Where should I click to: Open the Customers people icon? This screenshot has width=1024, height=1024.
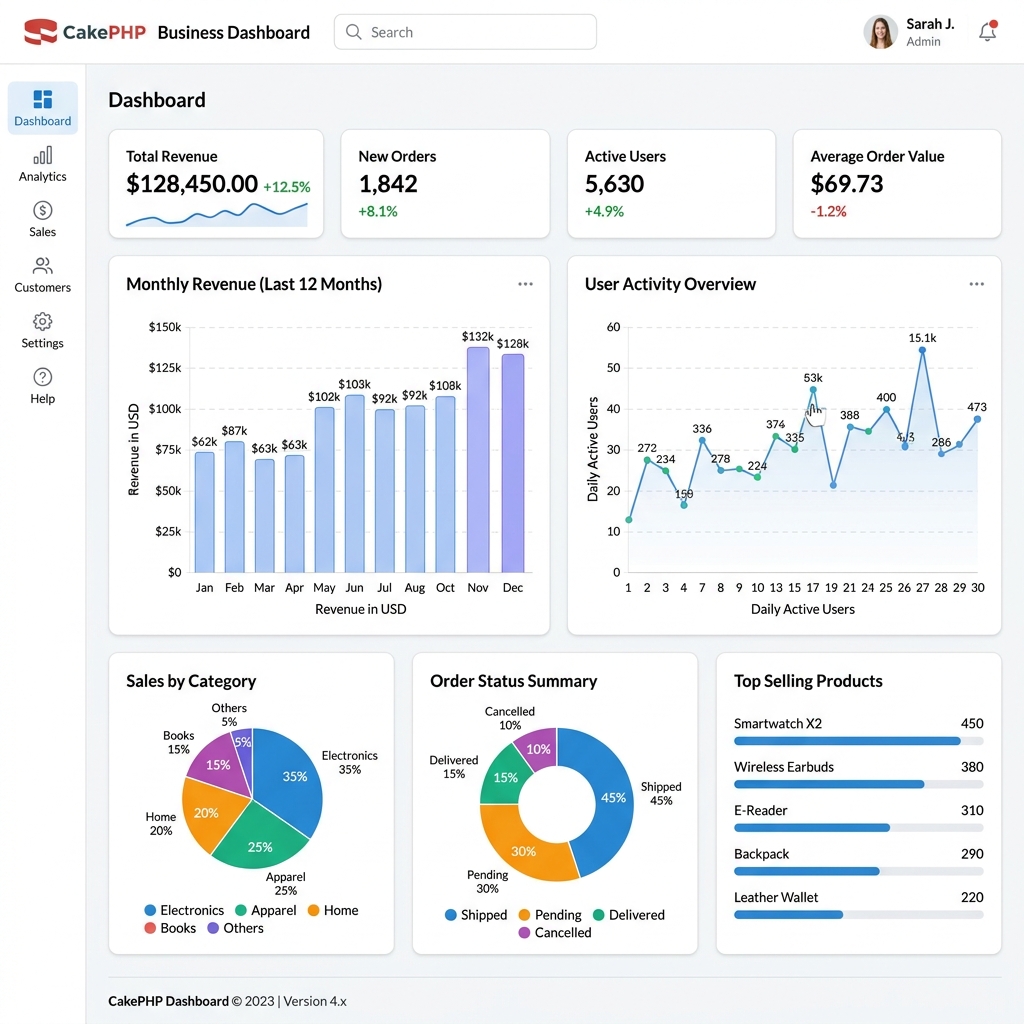(42, 266)
